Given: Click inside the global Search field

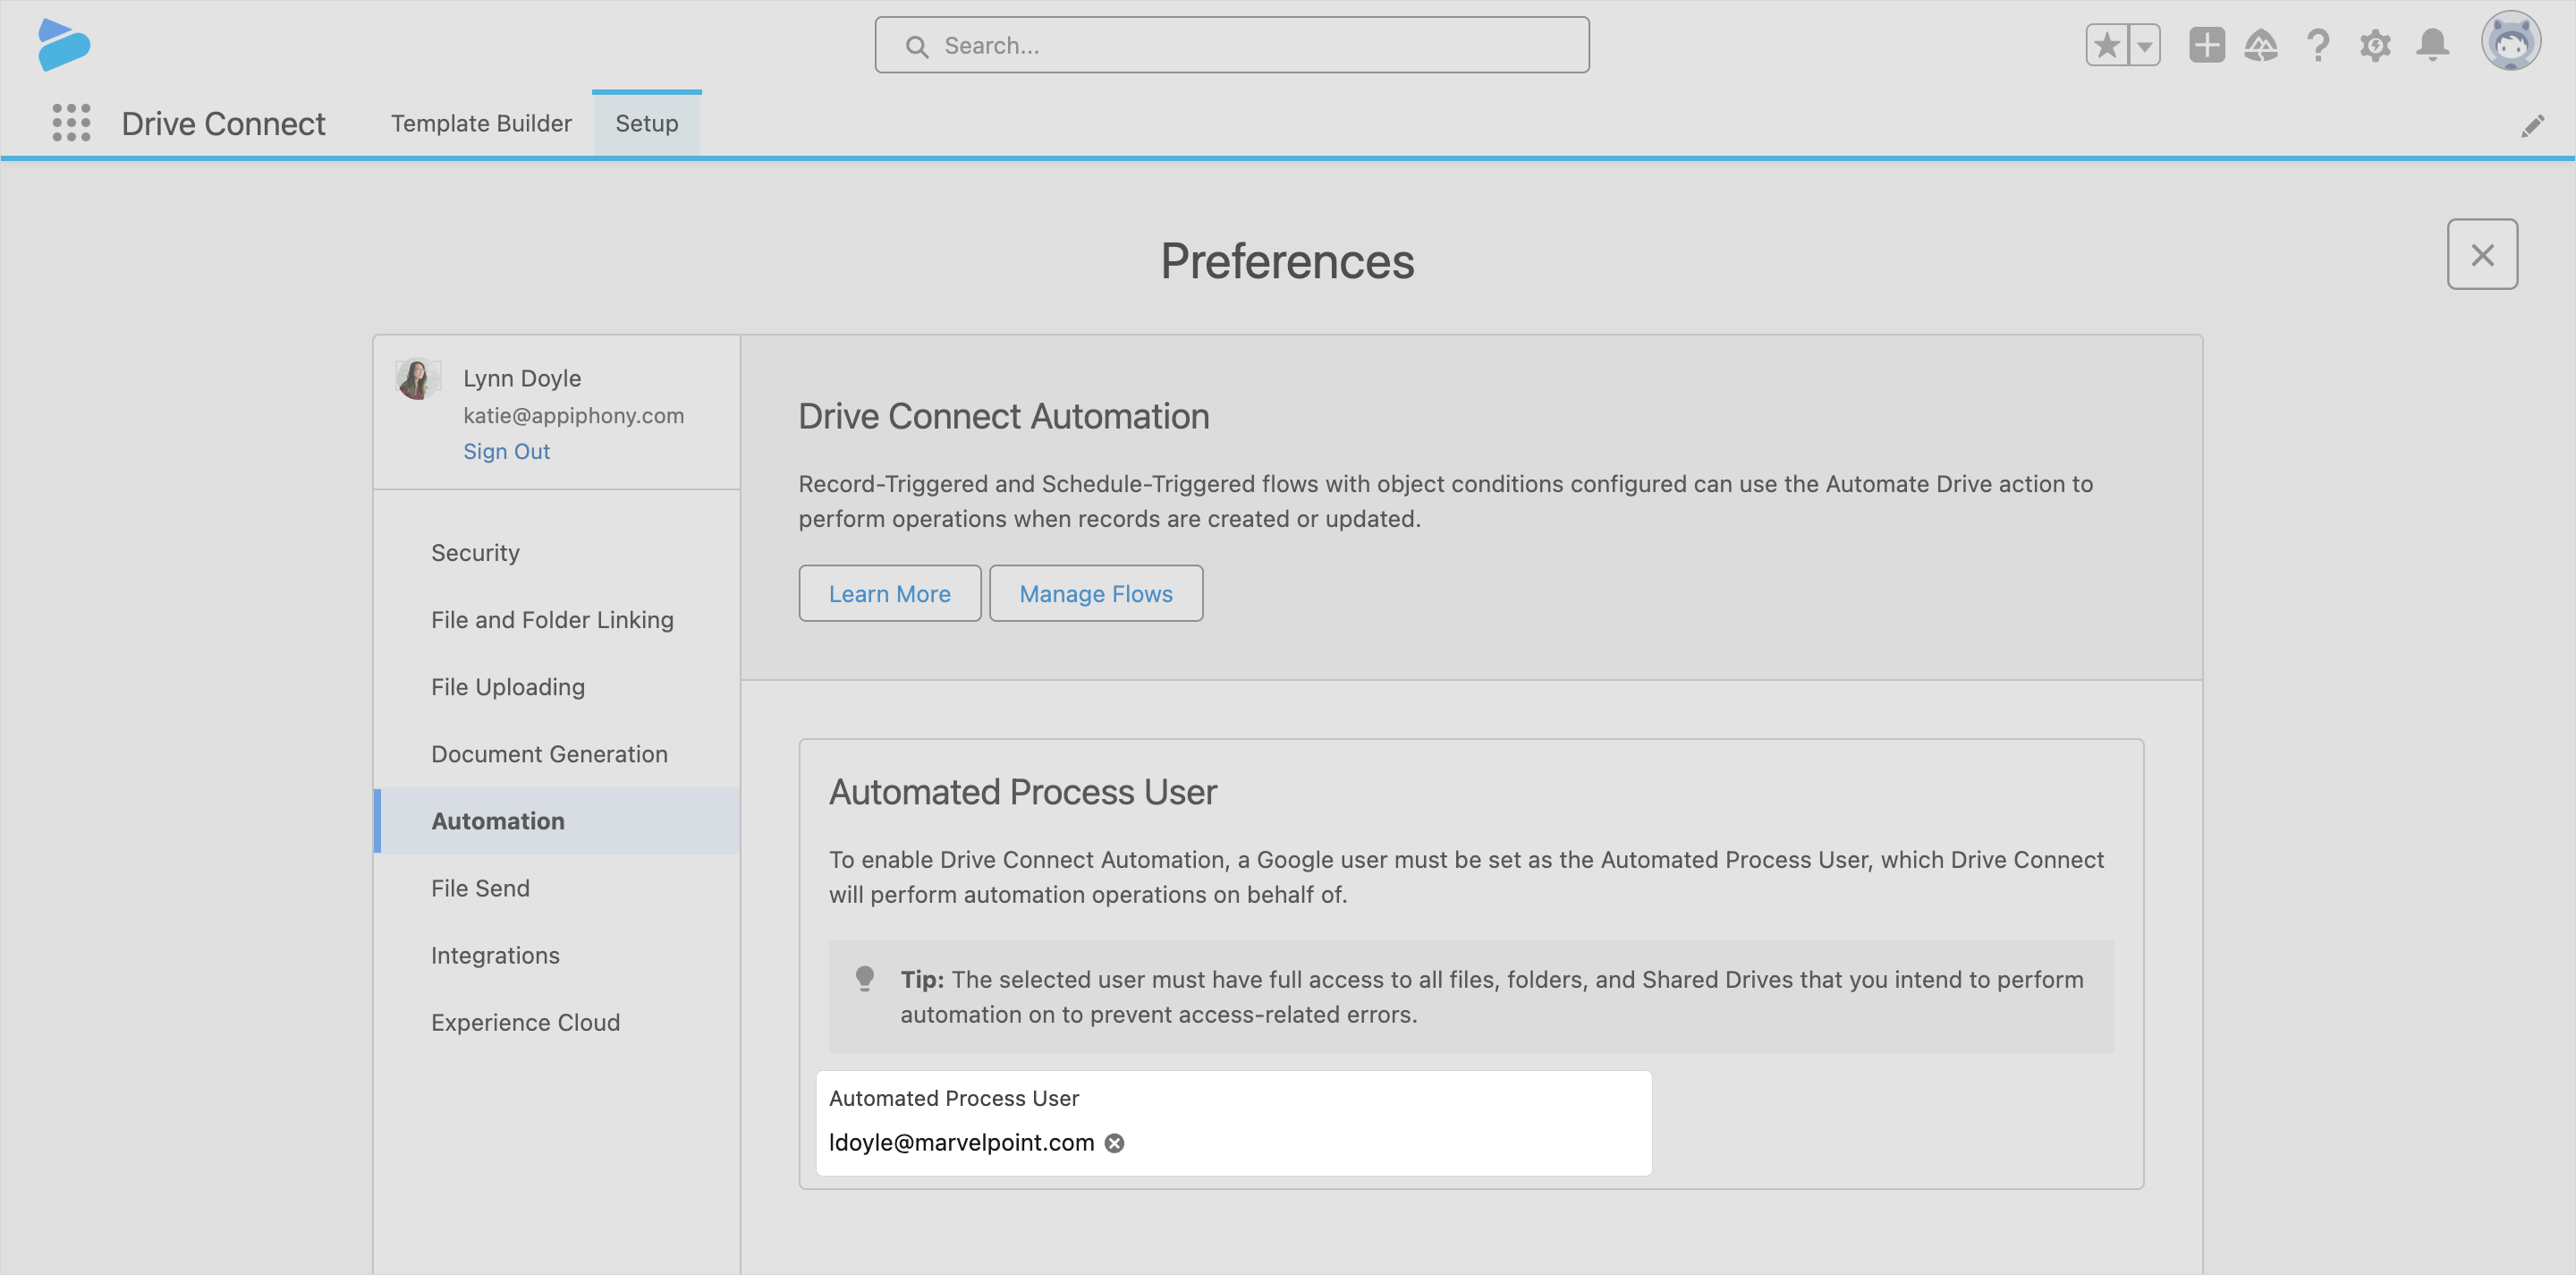Looking at the screenshot, I should [x=1232, y=46].
